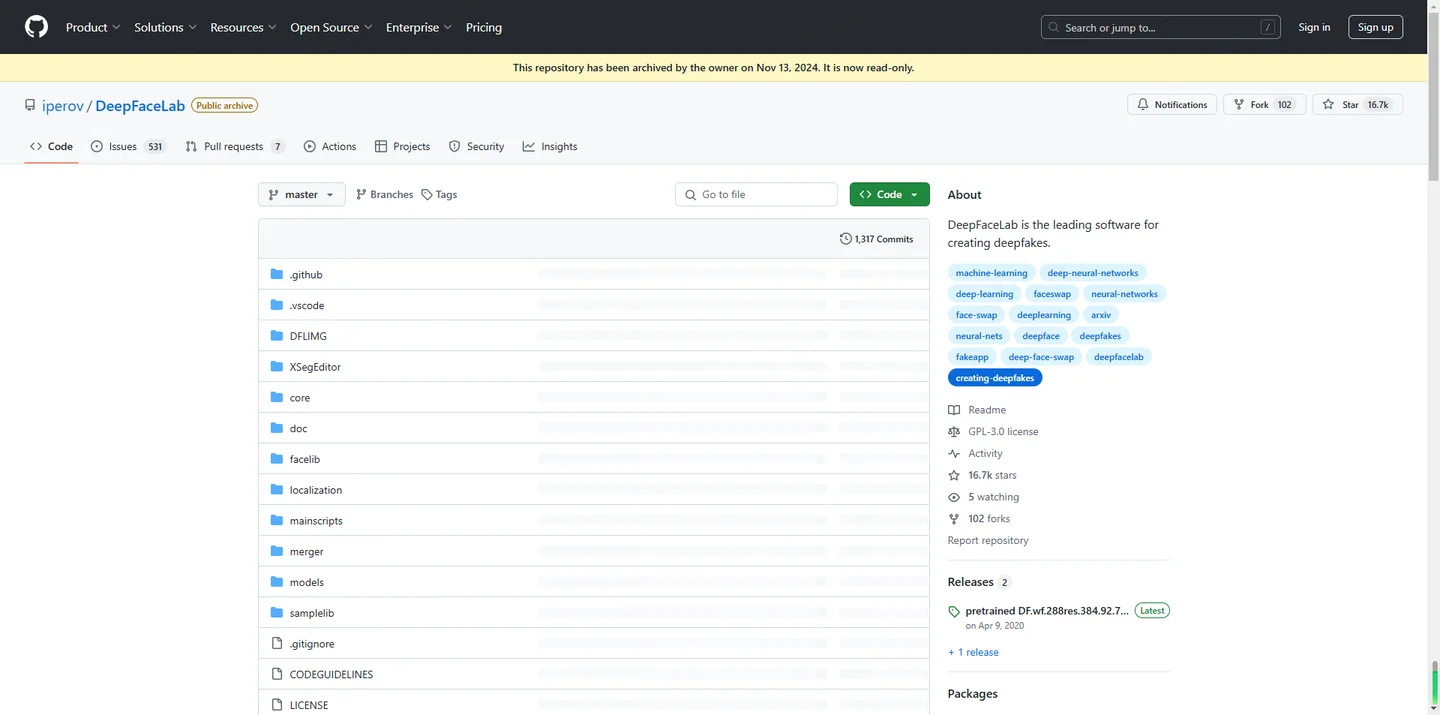Open the DeepFaceLab repository title link

click(140, 105)
